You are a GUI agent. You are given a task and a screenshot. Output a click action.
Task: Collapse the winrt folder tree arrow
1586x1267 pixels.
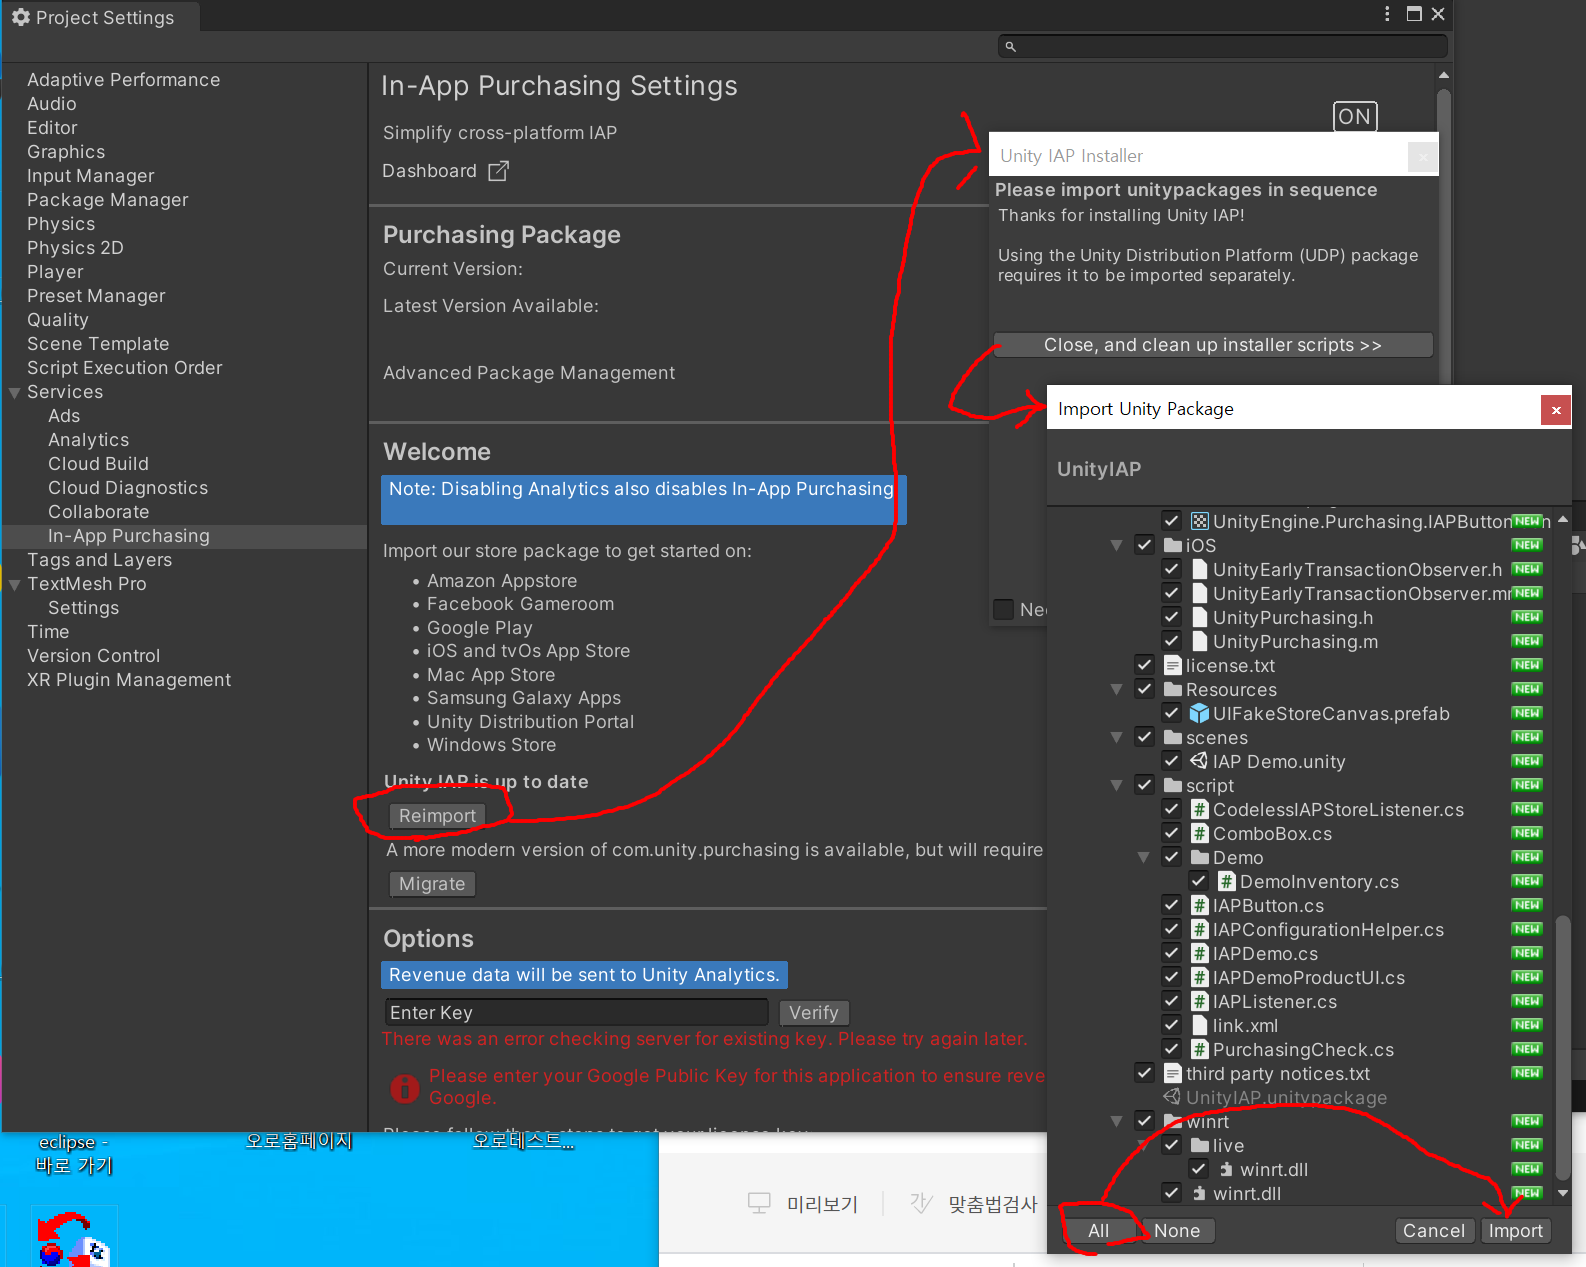coord(1116,1122)
